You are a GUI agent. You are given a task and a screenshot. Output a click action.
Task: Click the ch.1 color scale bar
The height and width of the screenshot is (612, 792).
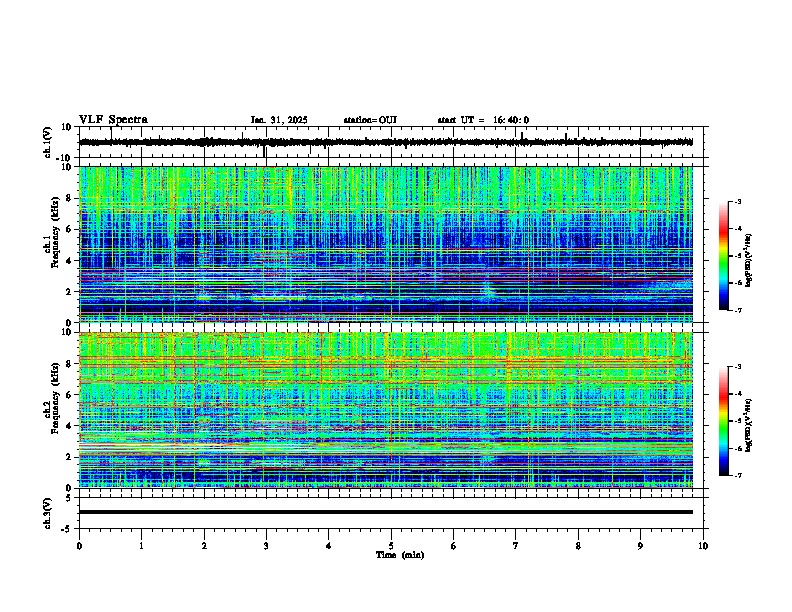[723, 256]
